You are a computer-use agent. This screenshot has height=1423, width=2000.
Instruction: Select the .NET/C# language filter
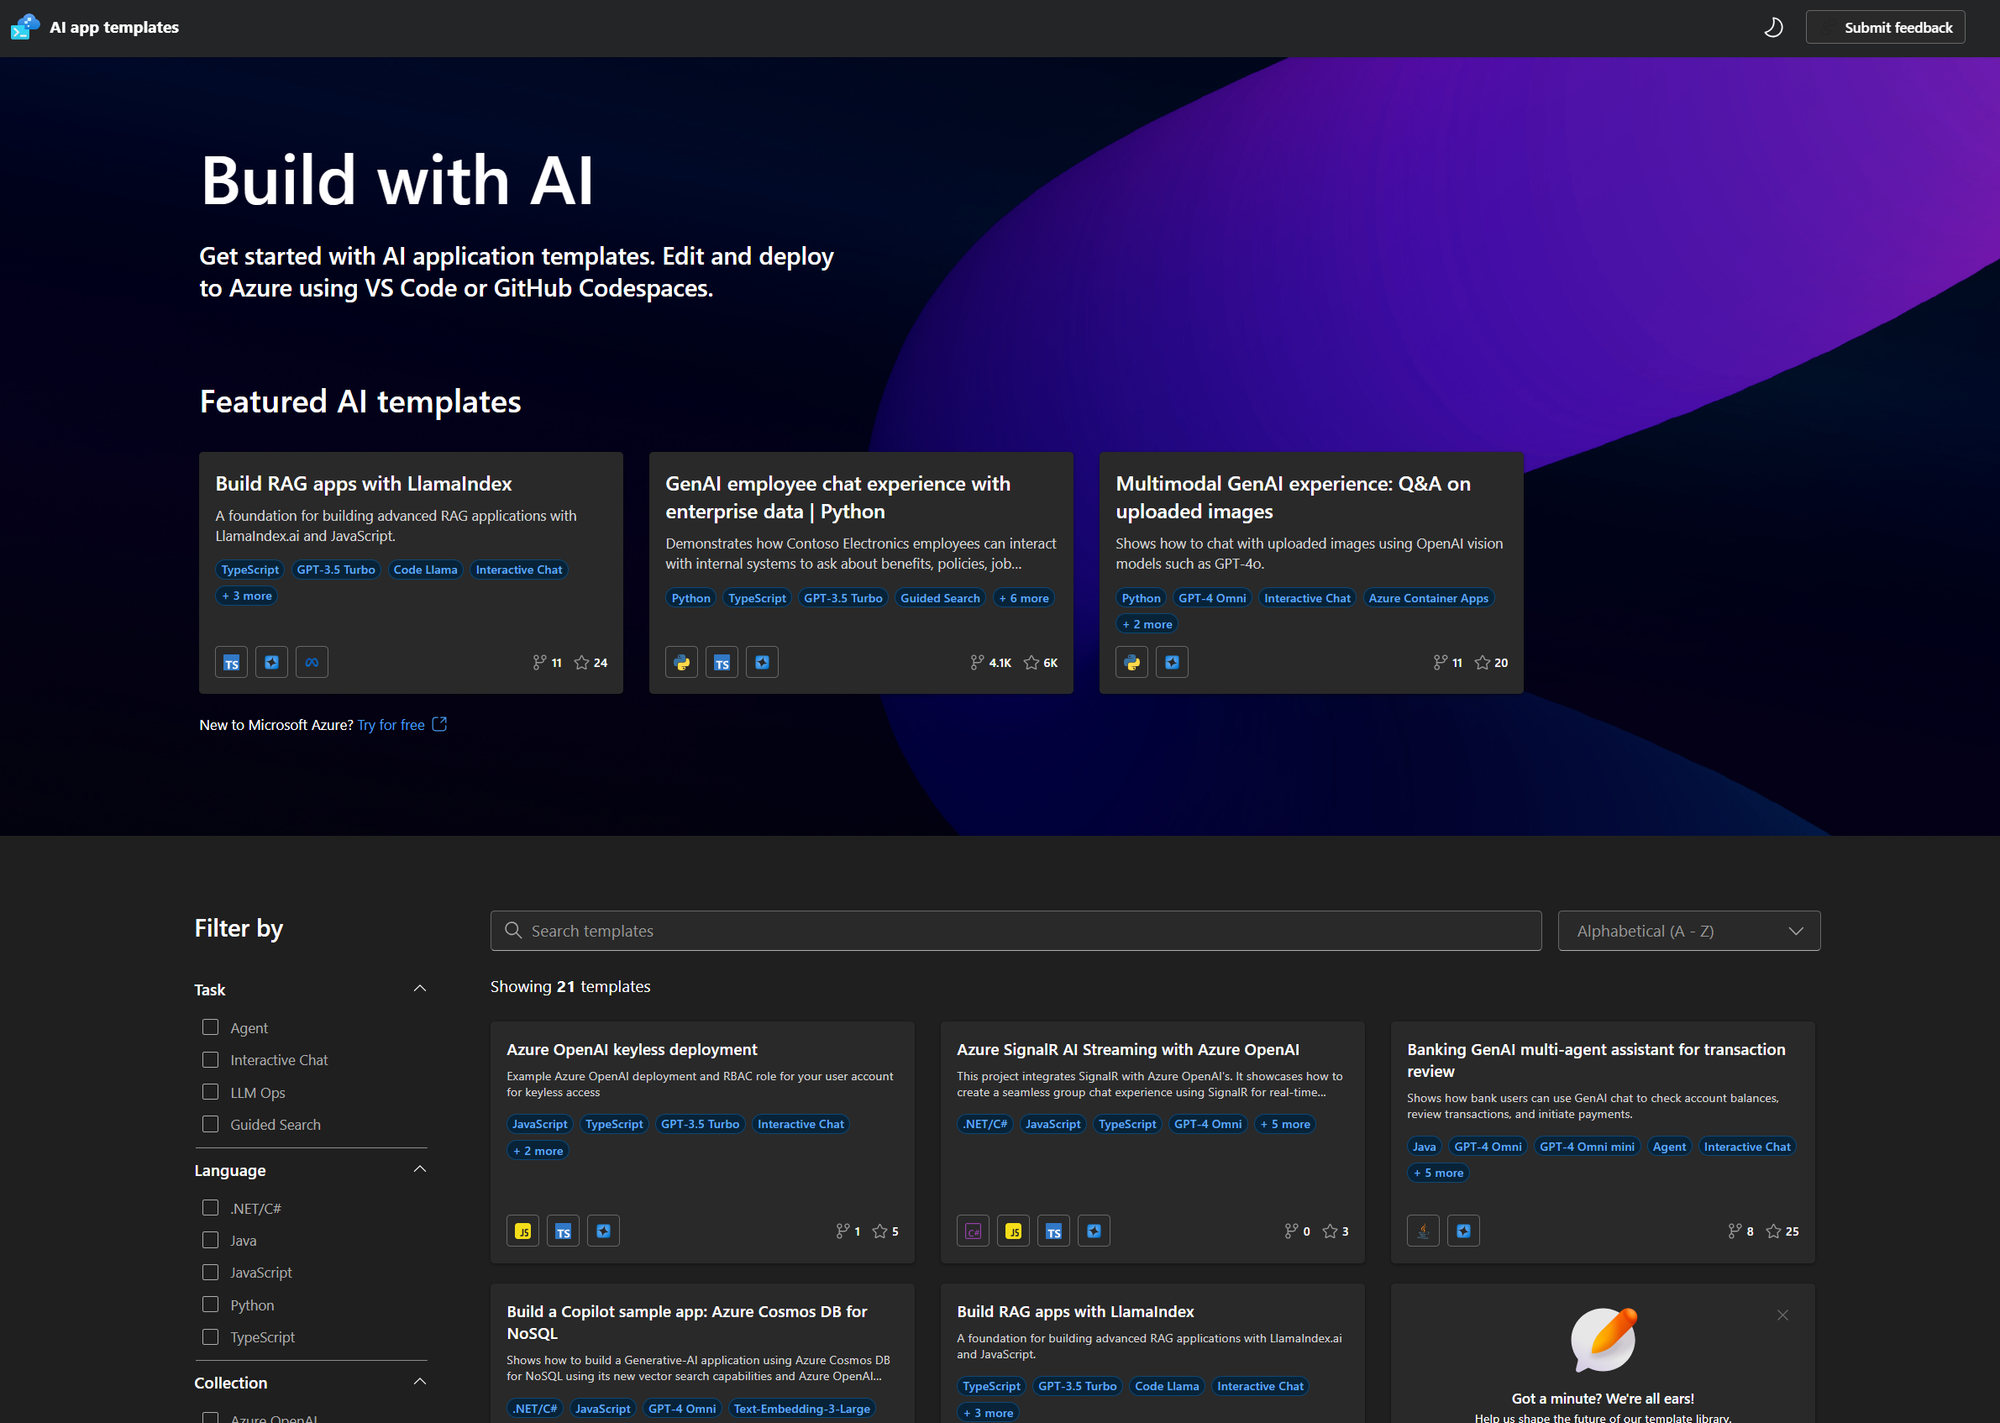pyautogui.click(x=210, y=1208)
